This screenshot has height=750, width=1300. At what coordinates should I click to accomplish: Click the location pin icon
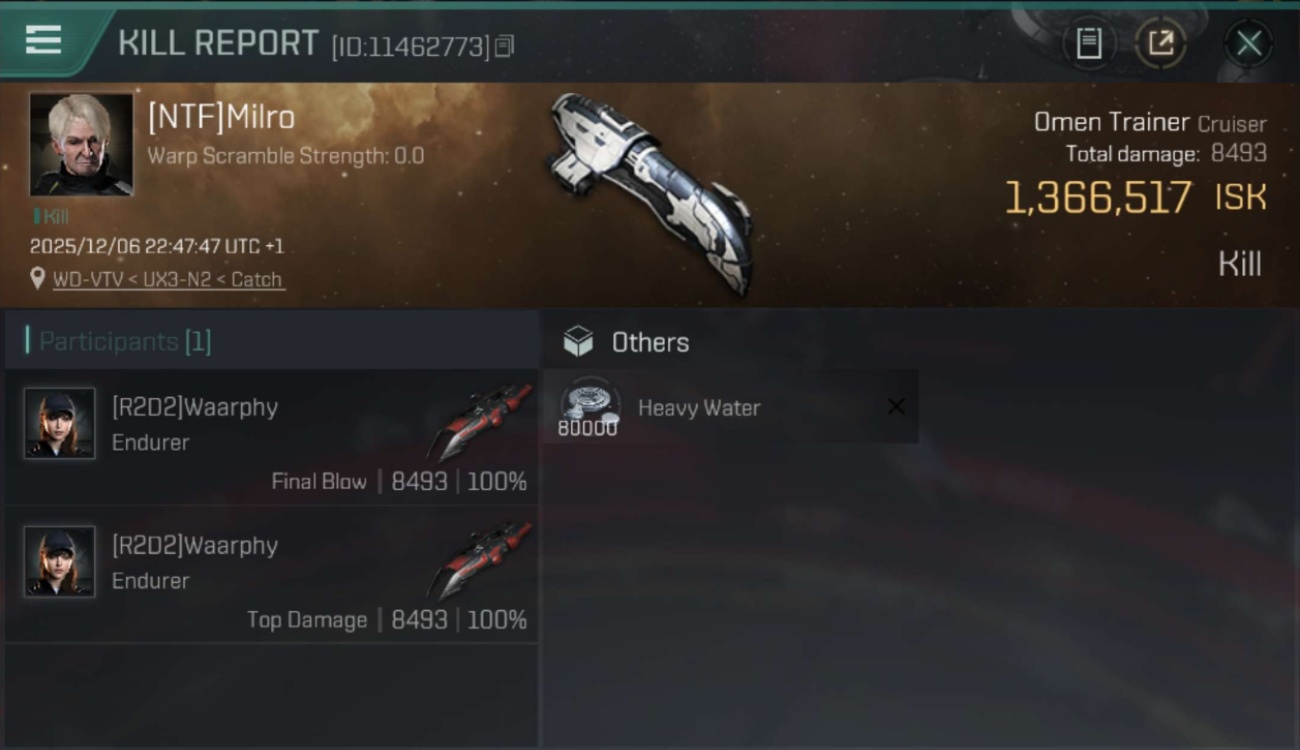click(x=38, y=279)
